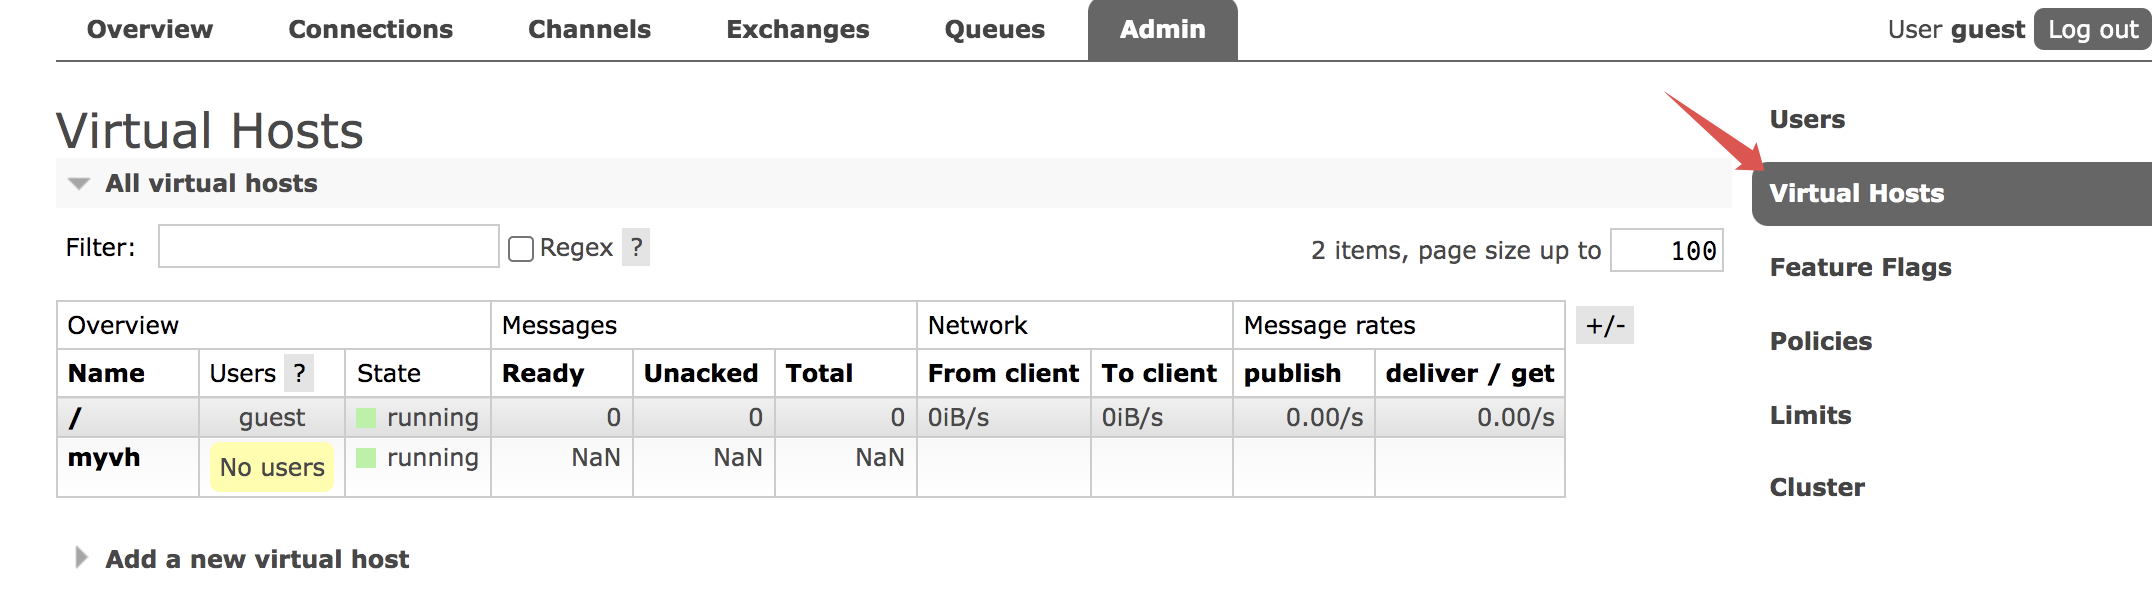2156x604 pixels.
Task: Click the help icon next to Regex
Action: 636,247
